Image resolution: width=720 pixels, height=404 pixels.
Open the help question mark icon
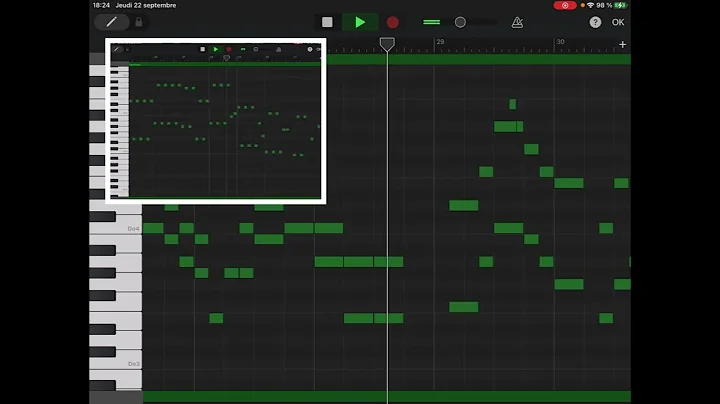click(595, 22)
